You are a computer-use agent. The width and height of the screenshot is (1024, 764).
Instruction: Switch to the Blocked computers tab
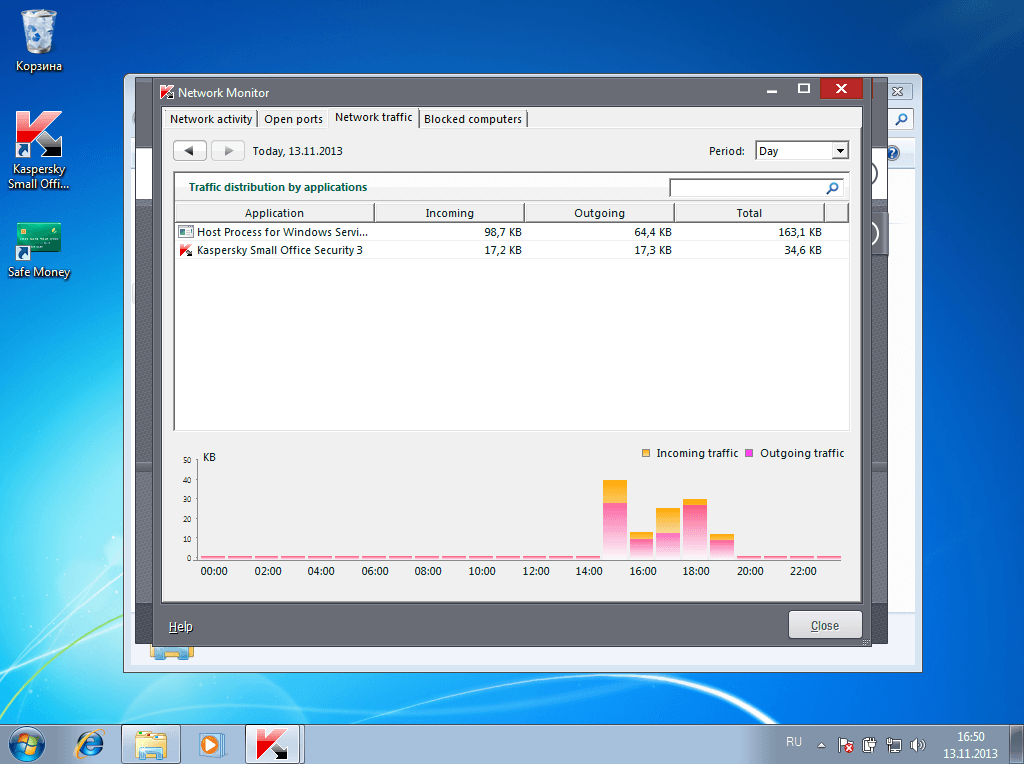pos(473,119)
